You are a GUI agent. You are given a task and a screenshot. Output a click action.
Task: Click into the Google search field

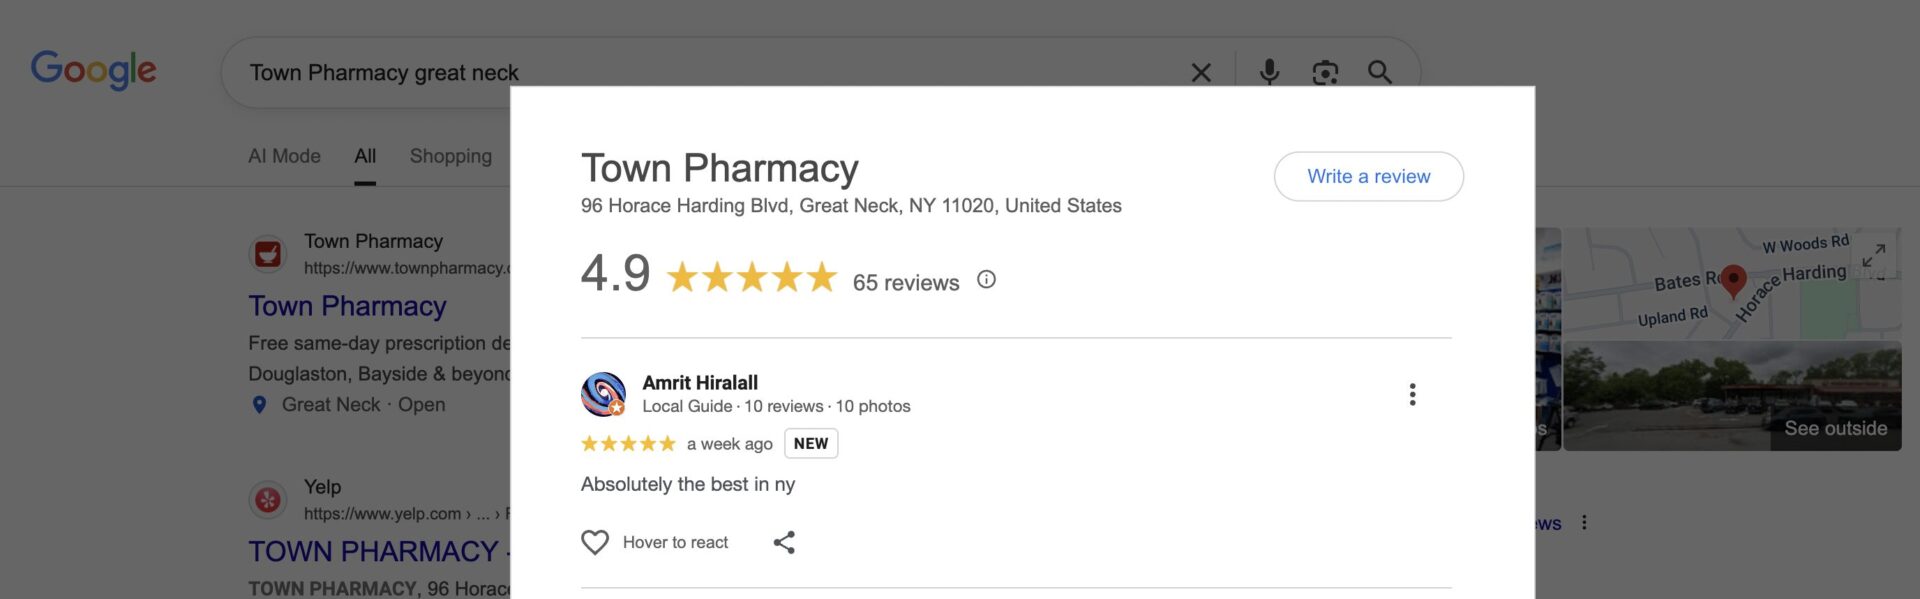pyautogui.click(x=700, y=72)
